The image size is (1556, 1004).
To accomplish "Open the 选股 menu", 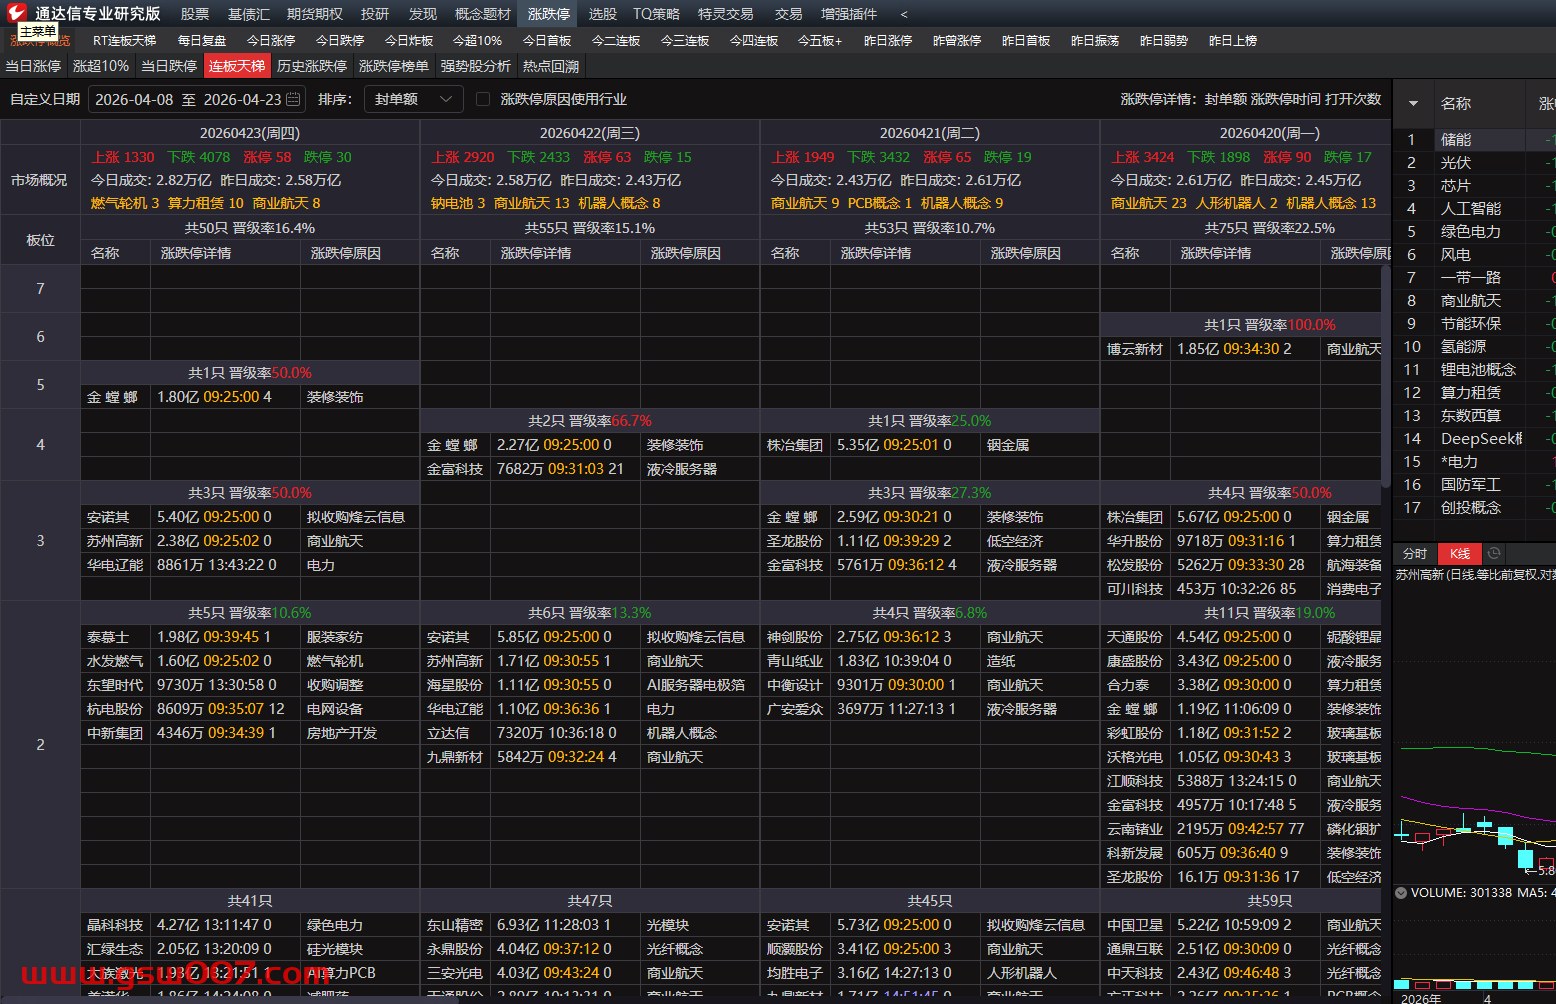I will tap(602, 14).
